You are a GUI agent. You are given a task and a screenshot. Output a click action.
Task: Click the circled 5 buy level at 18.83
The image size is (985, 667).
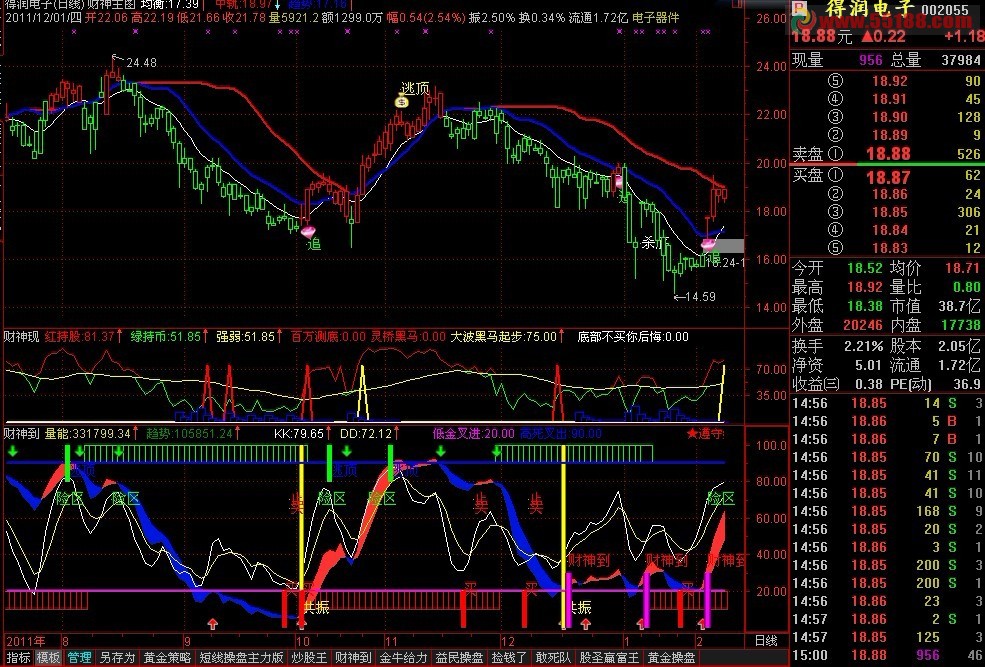(835, 248)
